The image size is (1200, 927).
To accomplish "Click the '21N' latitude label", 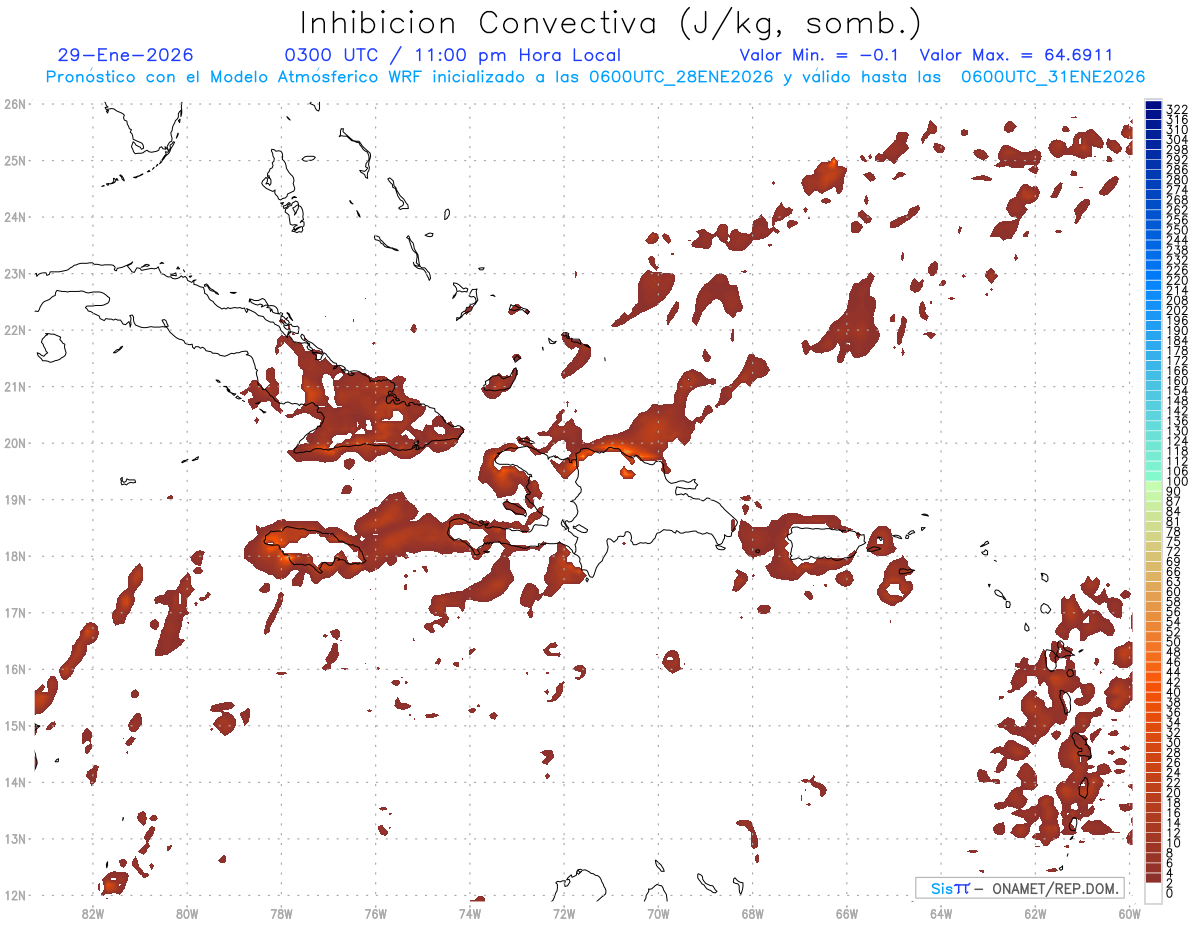I will pos(15,386).
